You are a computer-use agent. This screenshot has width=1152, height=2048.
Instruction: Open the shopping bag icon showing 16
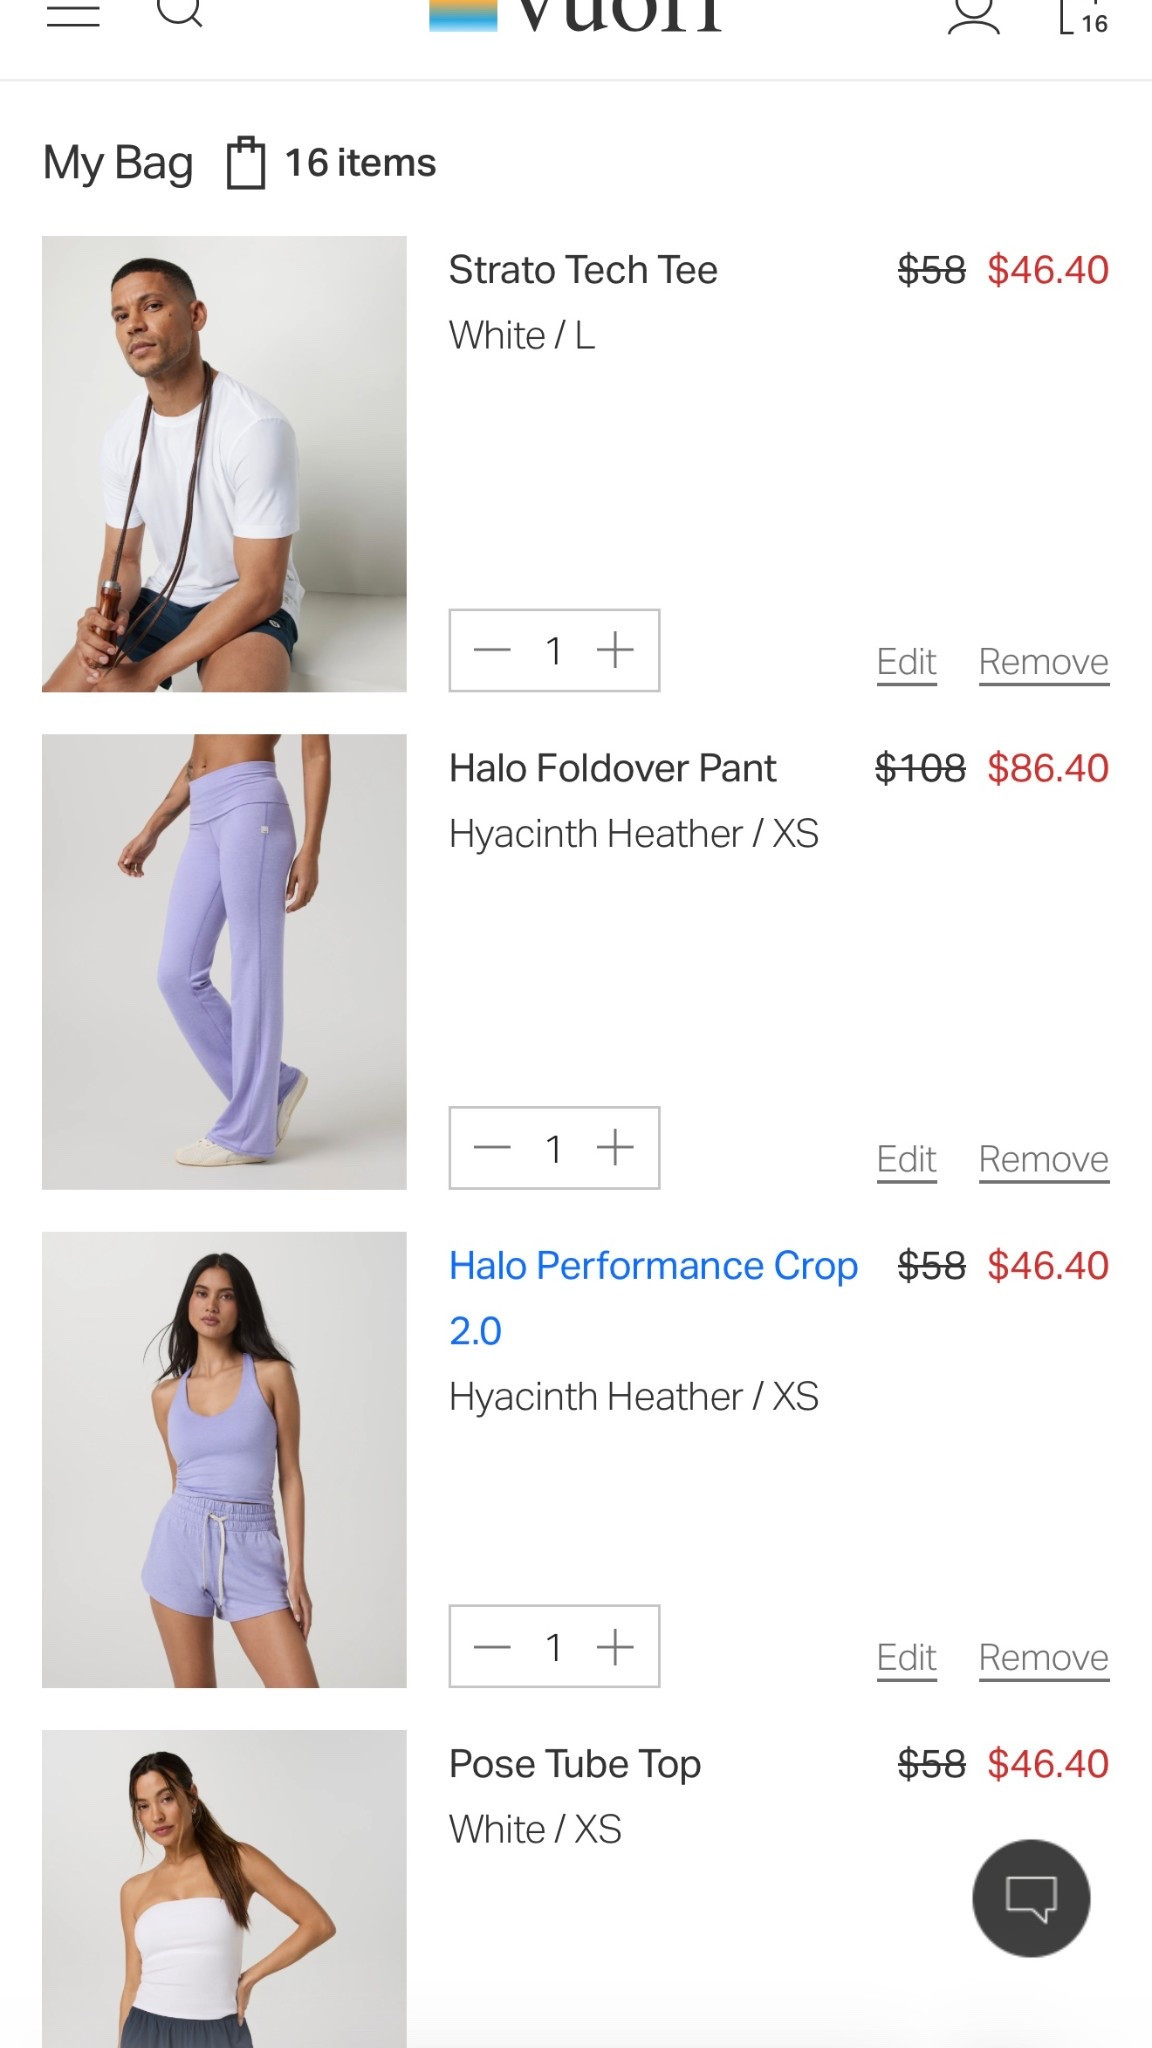coord(1084,17)
